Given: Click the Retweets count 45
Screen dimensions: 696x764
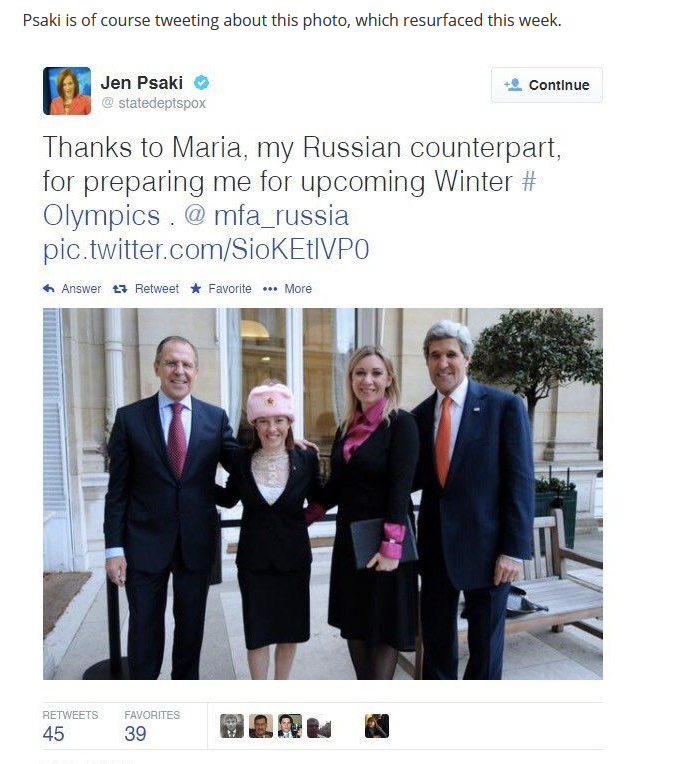Looking at the screenshot, I should tap(54, 734).
